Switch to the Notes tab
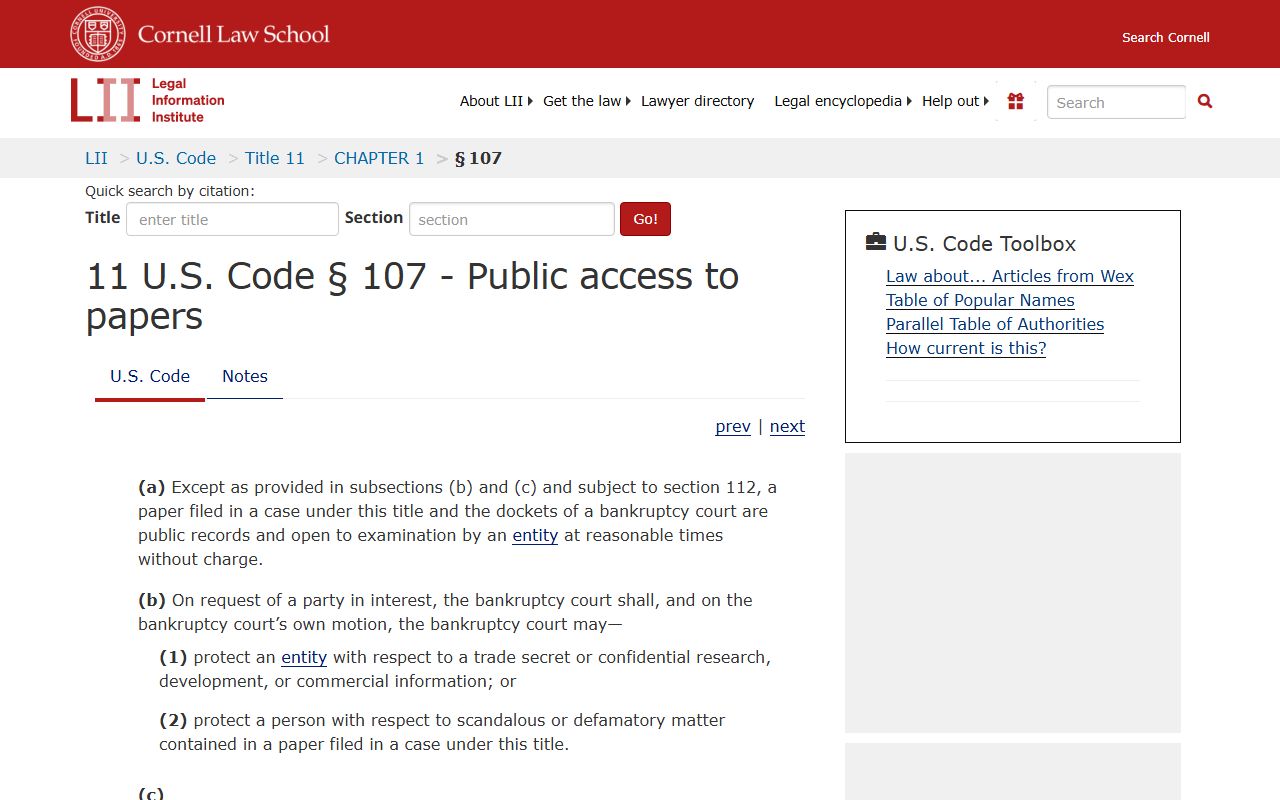This screenshot has width=1280, height=800. (244, 376)
